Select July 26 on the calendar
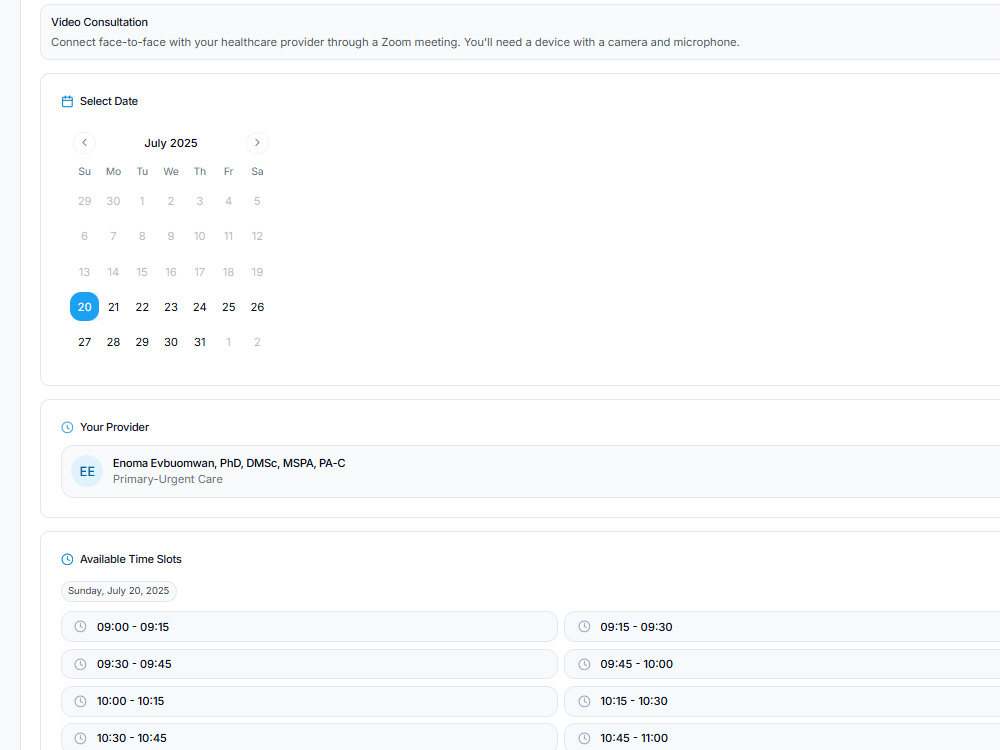 pos(257,307)
